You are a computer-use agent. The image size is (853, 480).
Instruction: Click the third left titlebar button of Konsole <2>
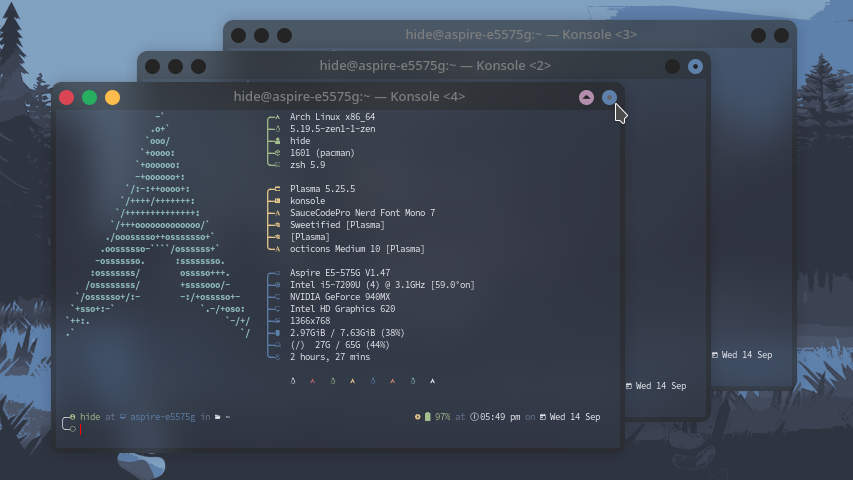click(x=199, y=66)
